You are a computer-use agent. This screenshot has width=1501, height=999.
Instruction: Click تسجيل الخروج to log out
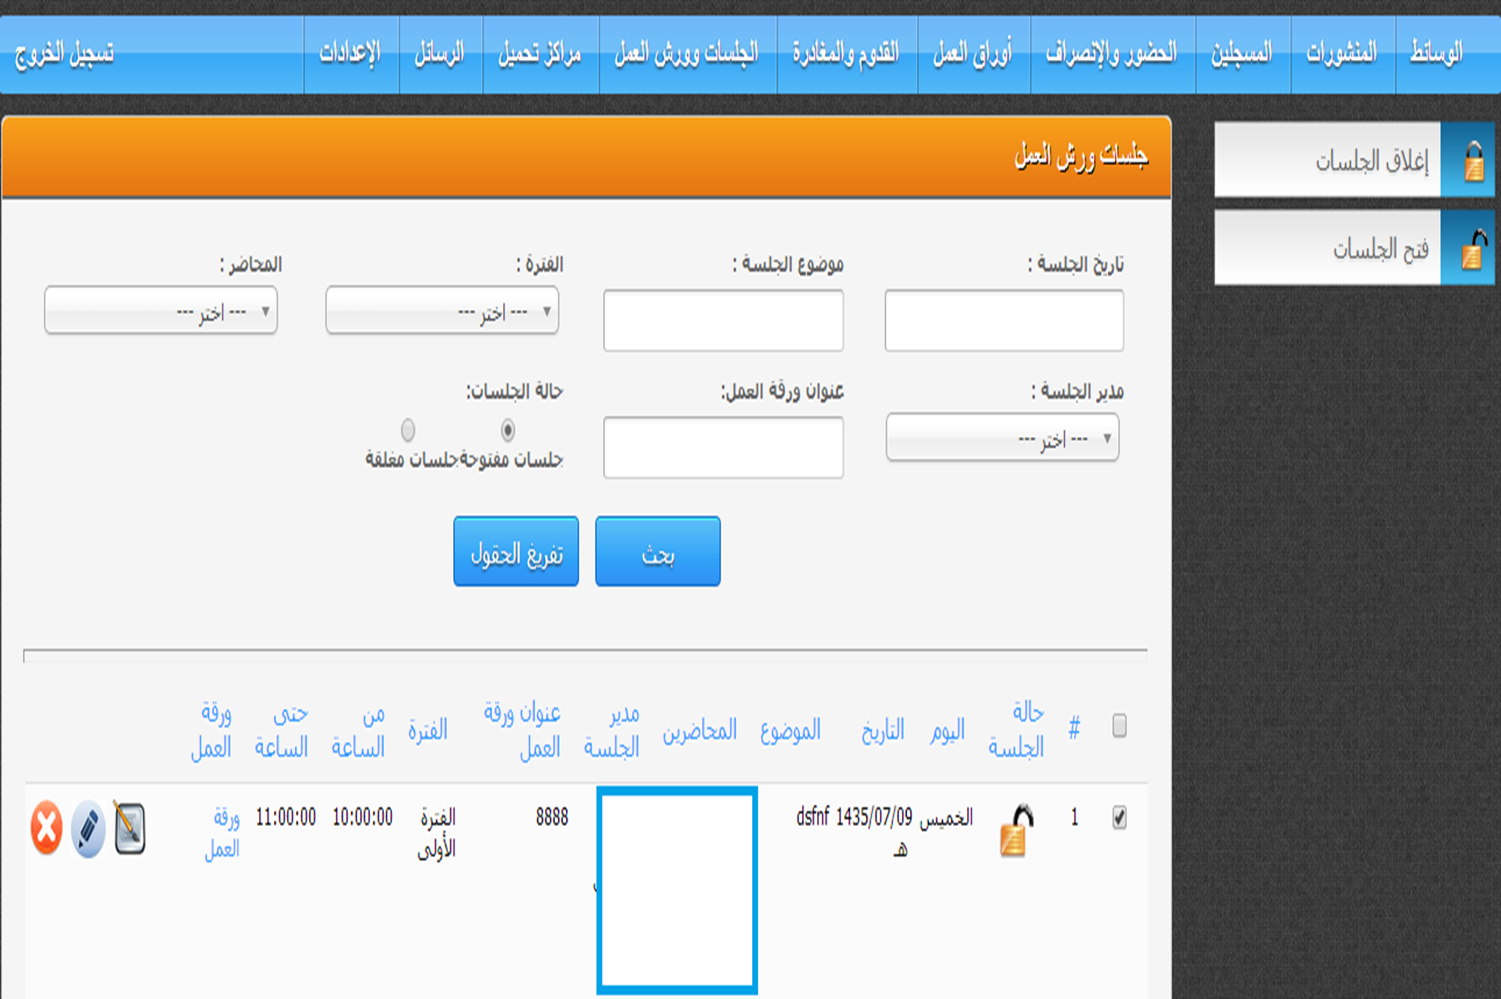tap(64, 54)
